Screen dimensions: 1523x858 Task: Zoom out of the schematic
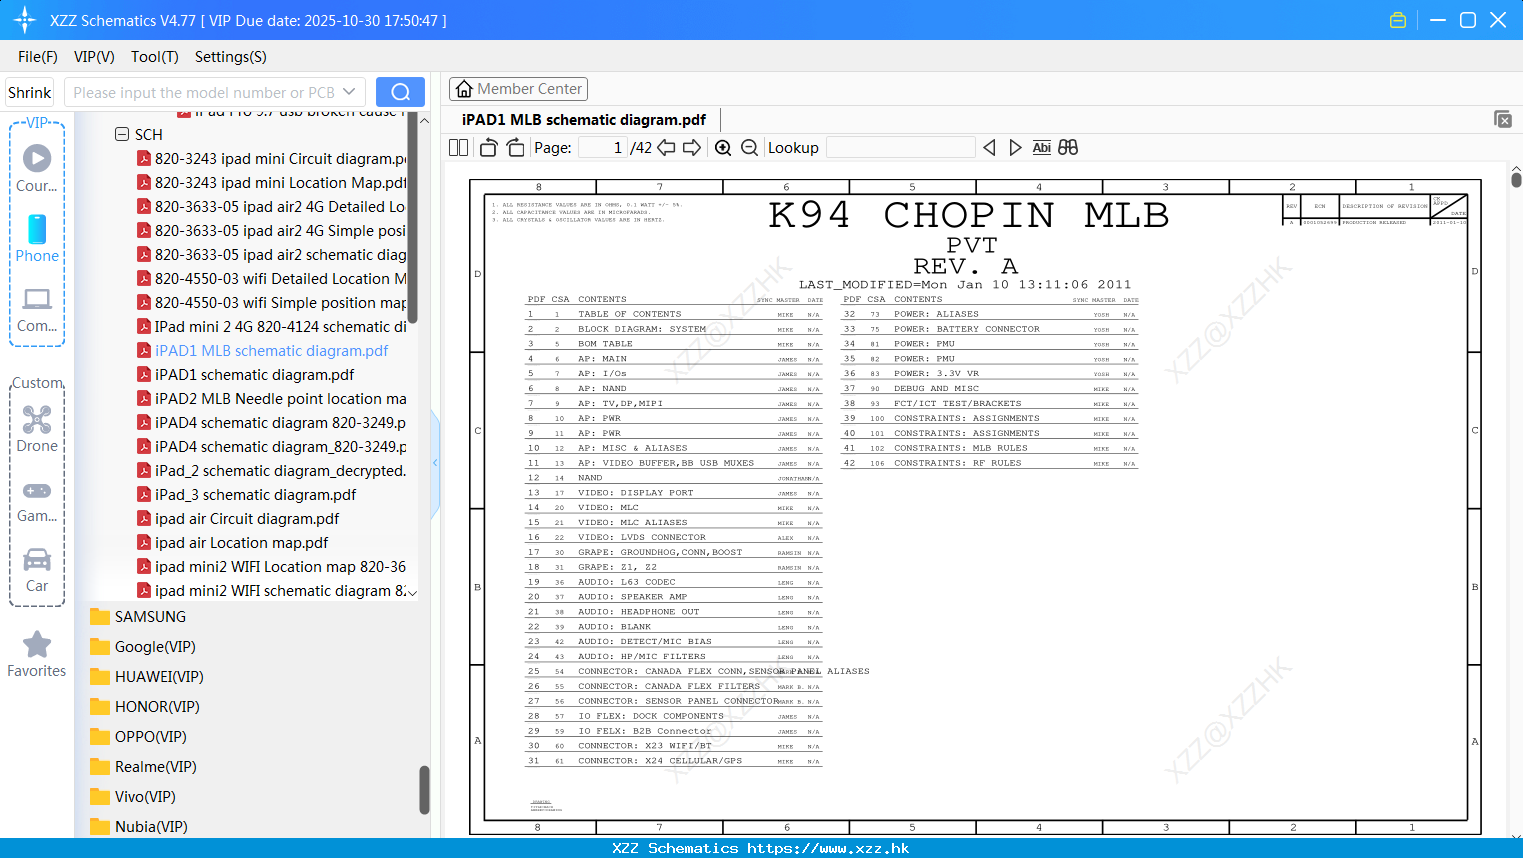[749, 148]
